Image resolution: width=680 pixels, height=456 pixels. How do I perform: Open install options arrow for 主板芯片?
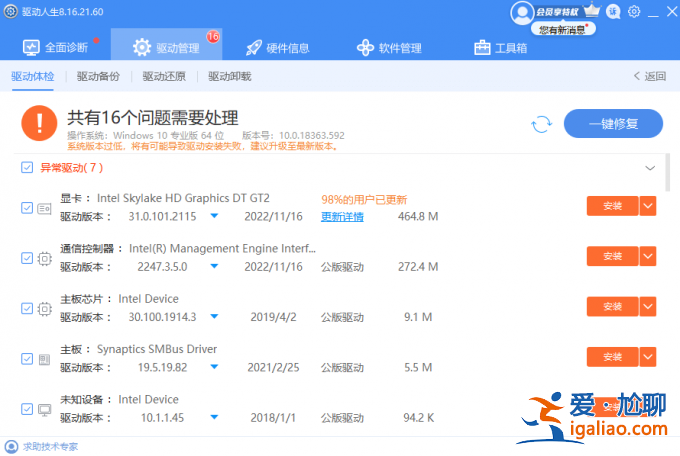(648, 307)
